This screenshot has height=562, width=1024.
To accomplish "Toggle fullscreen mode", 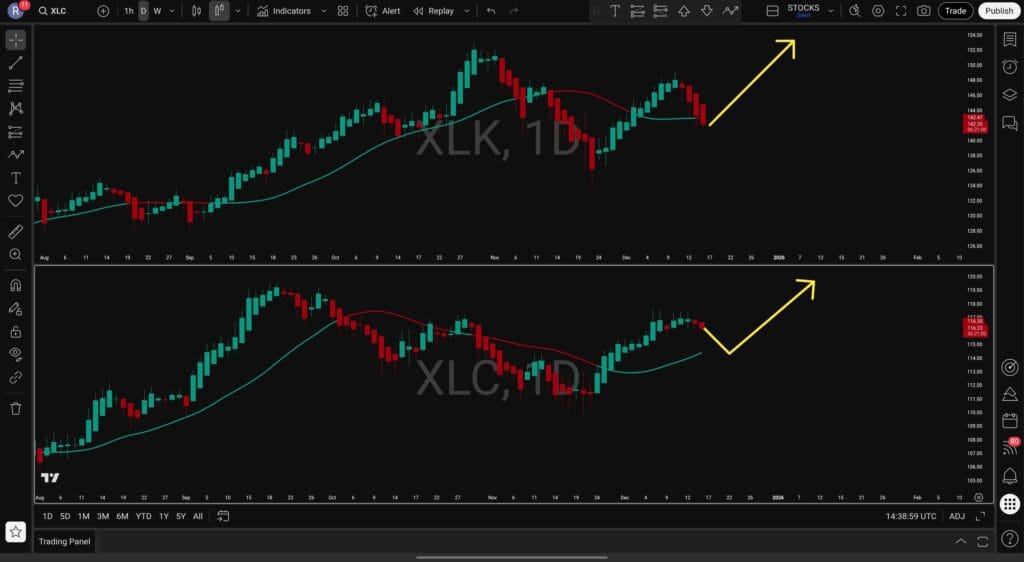I will (901, 11).
